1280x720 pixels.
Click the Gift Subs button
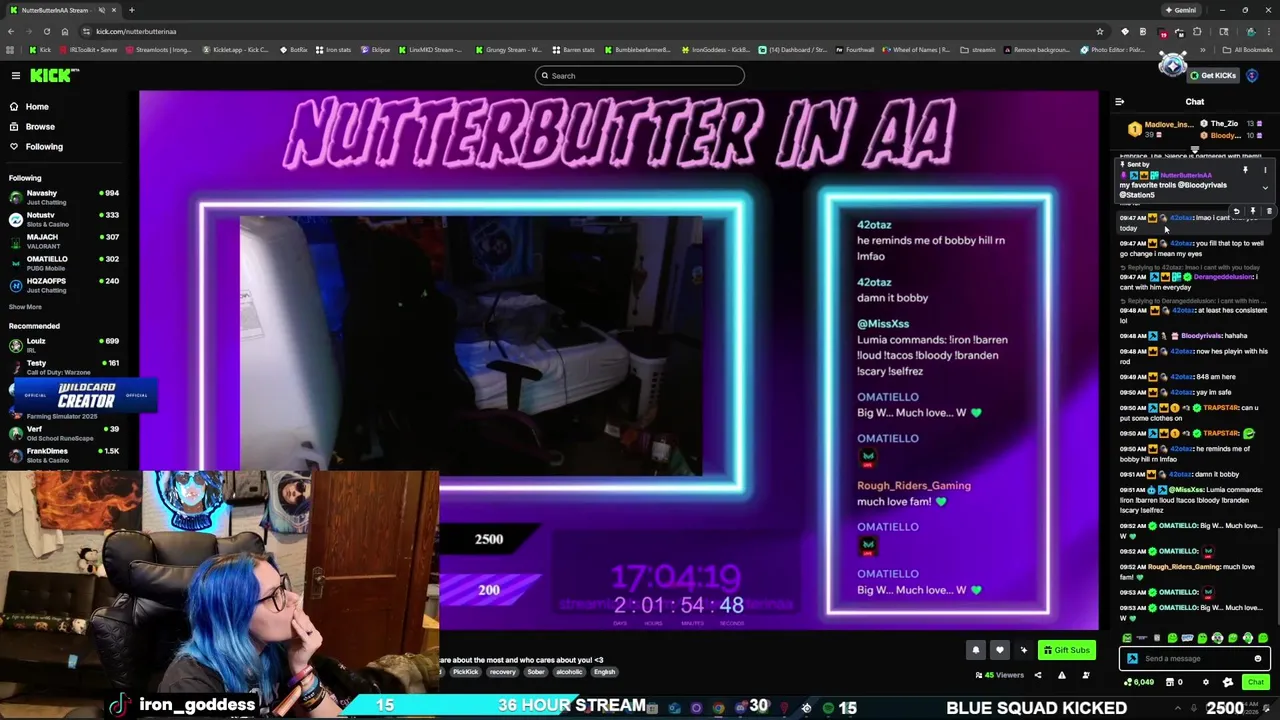point(1067,650)
